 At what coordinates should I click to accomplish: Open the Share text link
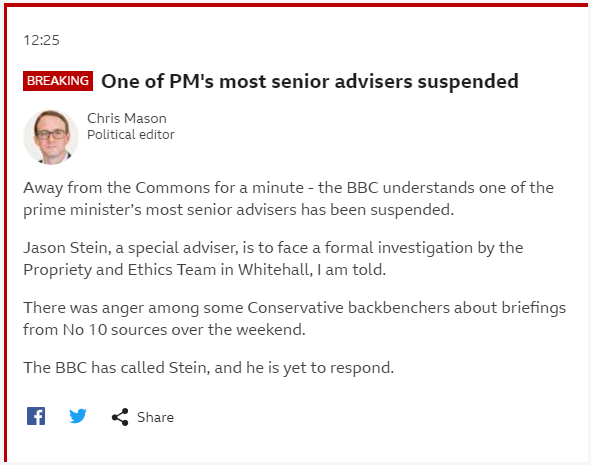tap(155, 417)
